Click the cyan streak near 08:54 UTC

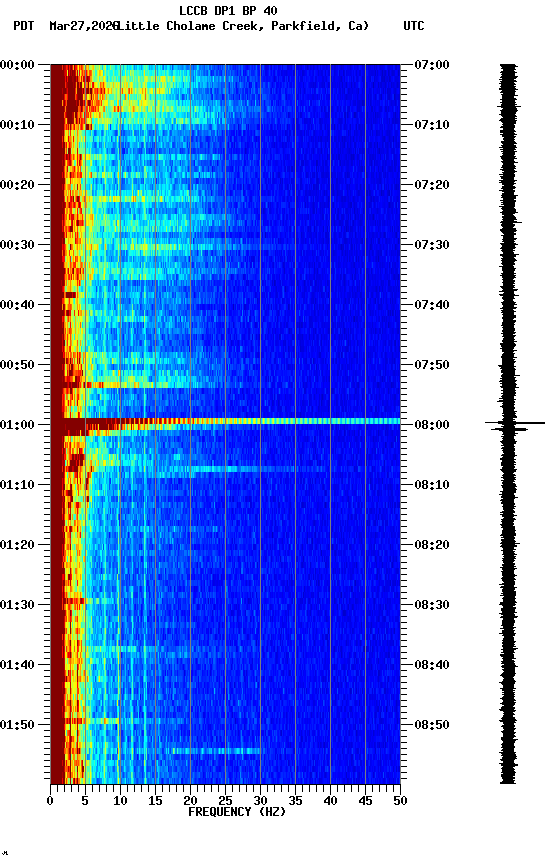215,750
